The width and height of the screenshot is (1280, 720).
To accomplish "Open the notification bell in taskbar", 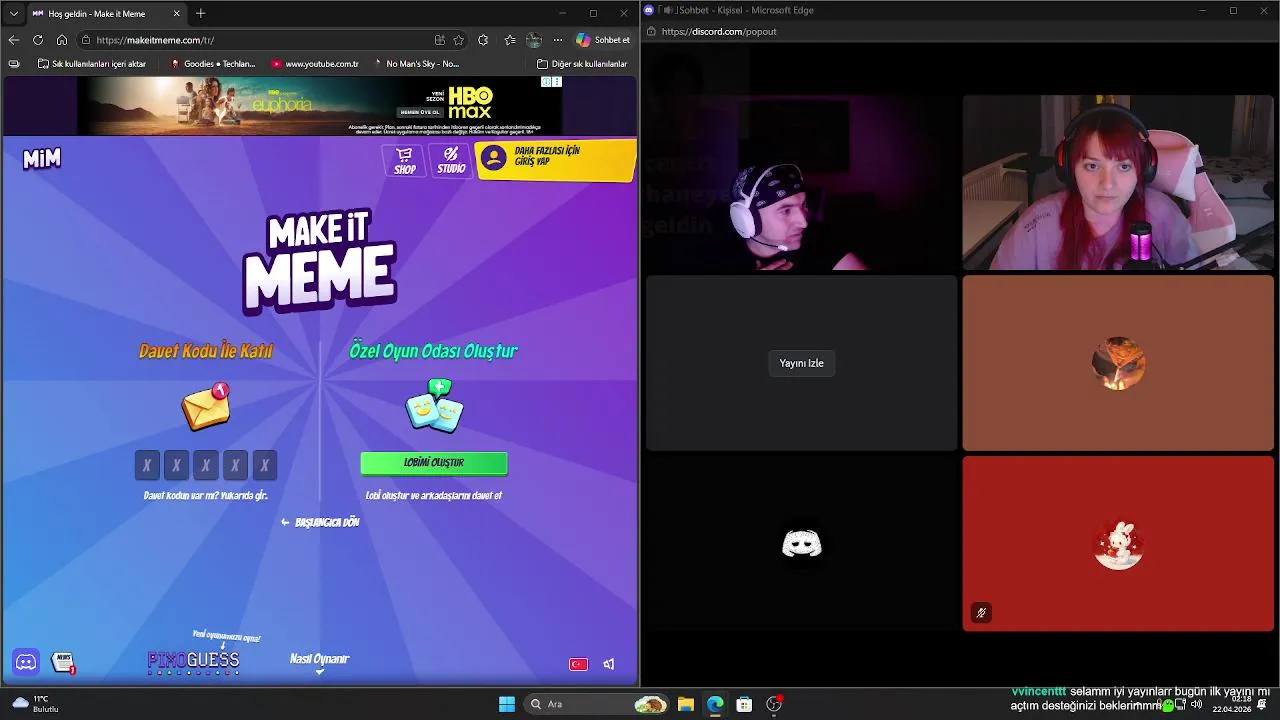I will pos(1262,704).
